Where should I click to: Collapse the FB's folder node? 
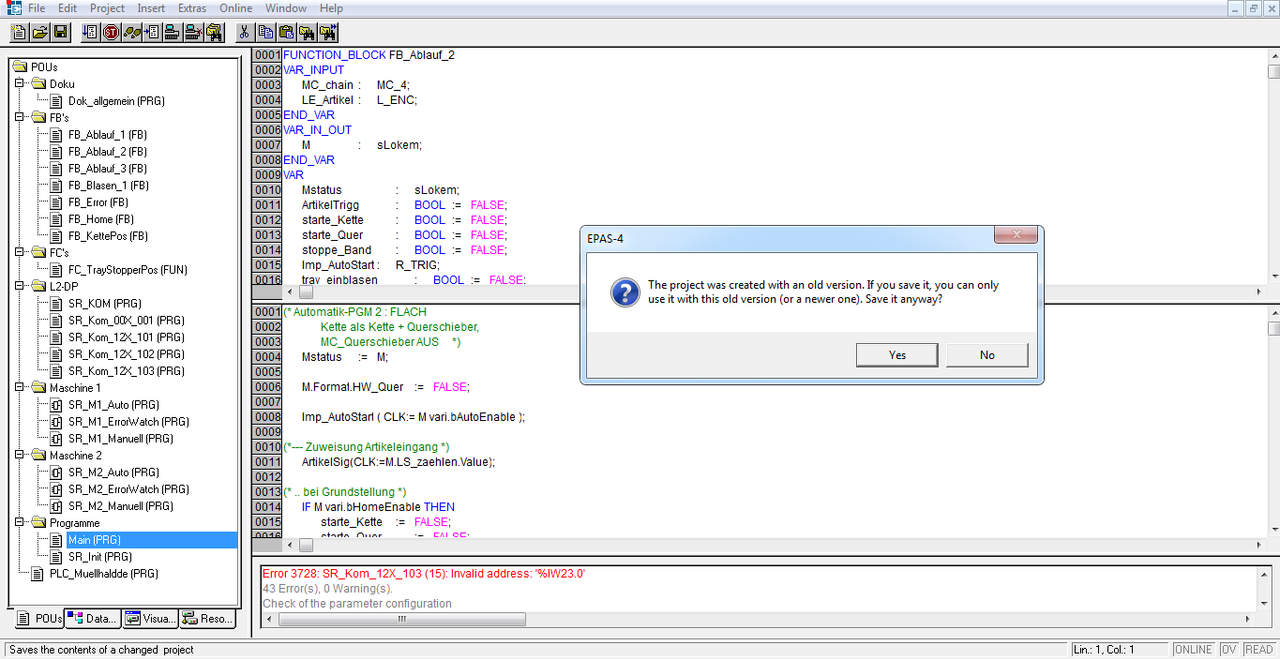20,118
